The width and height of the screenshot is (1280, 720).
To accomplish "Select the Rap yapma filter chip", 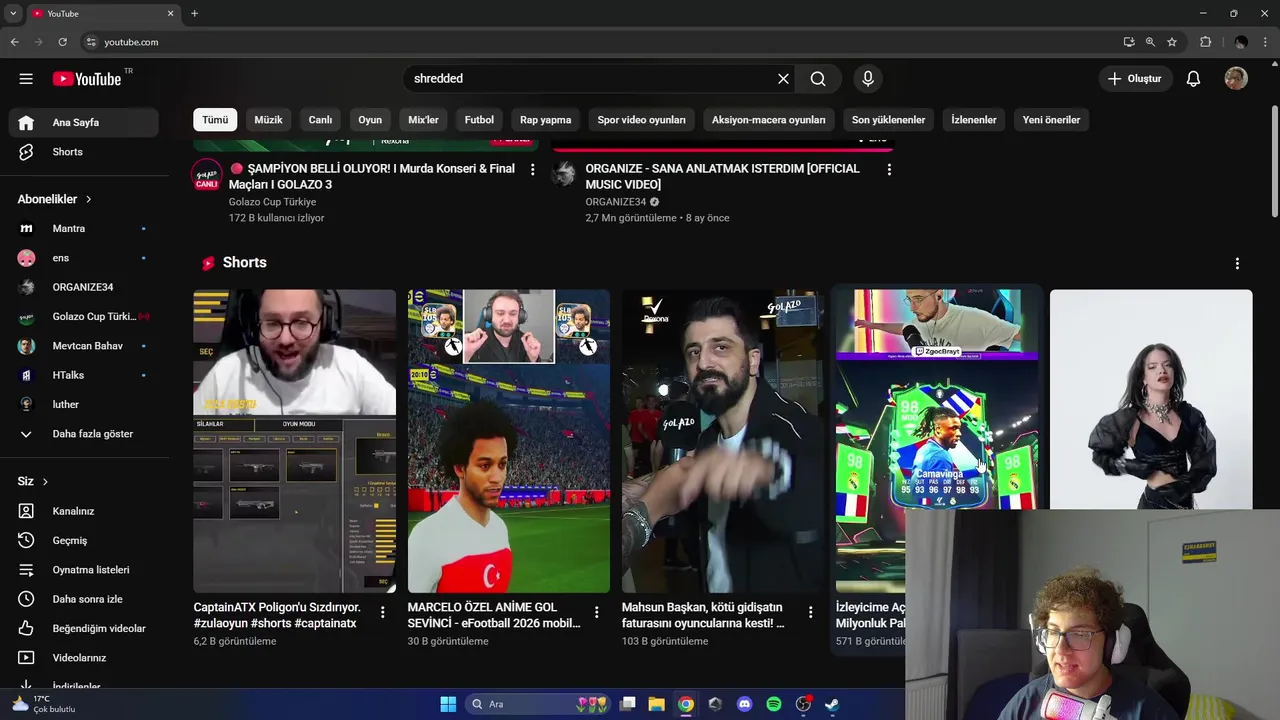I will point(546,120).
